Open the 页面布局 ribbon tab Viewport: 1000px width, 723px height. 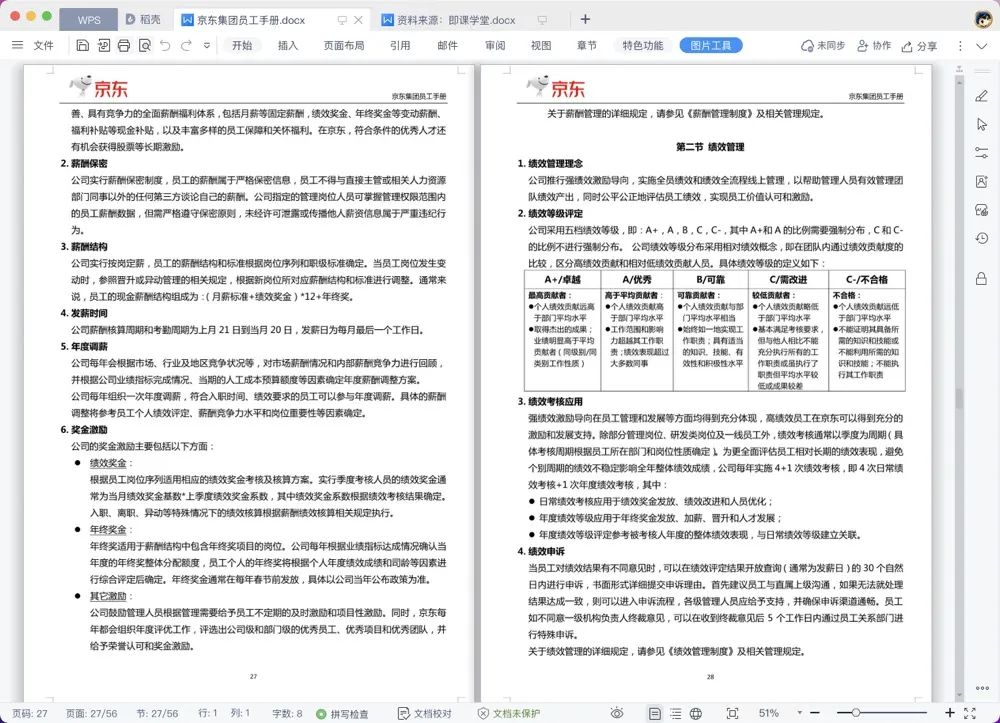344,45
